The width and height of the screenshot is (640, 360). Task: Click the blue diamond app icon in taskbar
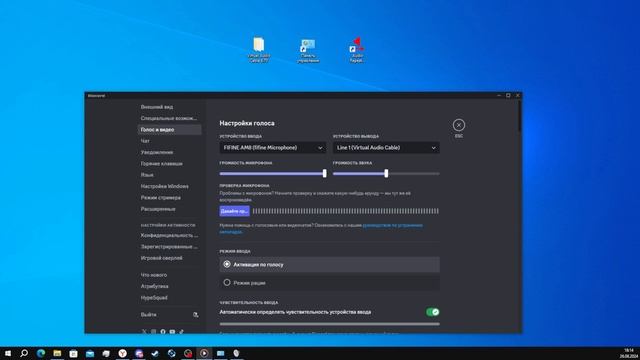[x=171, y=353]
